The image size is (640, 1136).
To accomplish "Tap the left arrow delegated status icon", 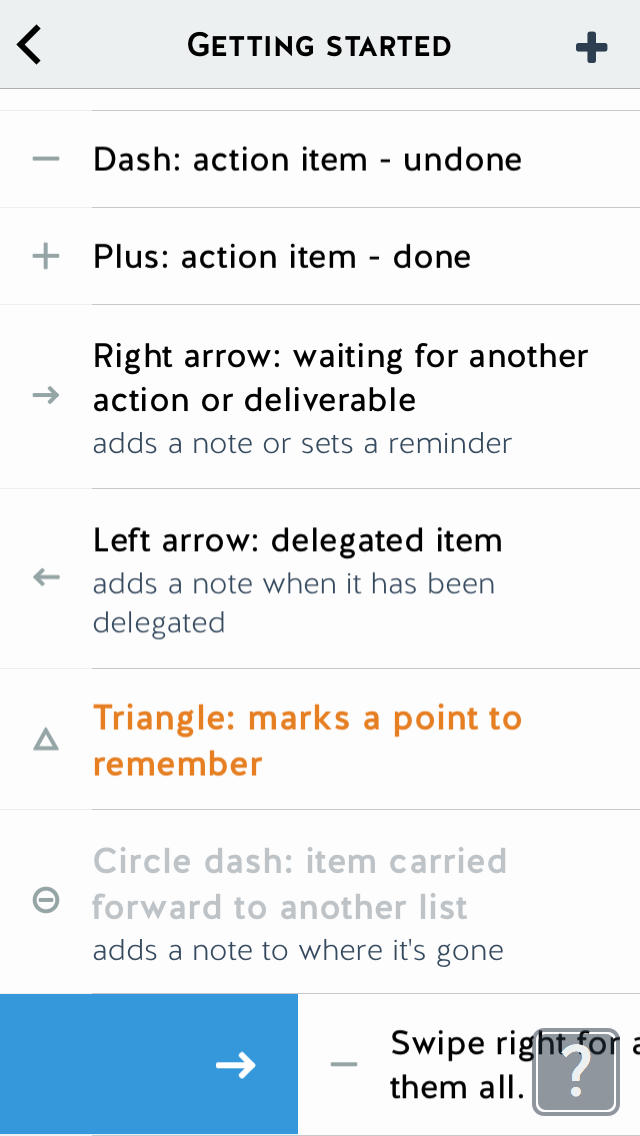I will [x=46, y=577].
